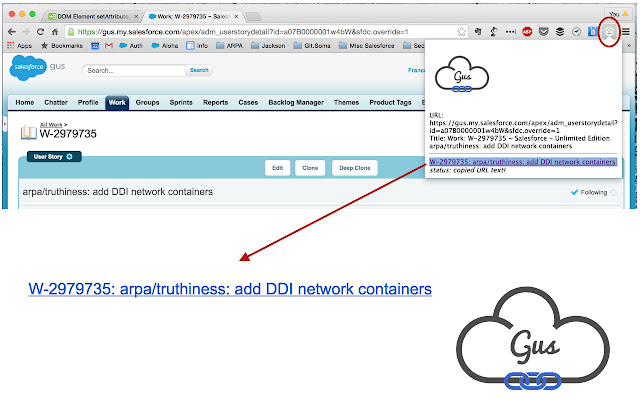The image size is (640, 400).
Task: Open the Info bookmark
Action: pyautogui.click(x=197, y=46)
